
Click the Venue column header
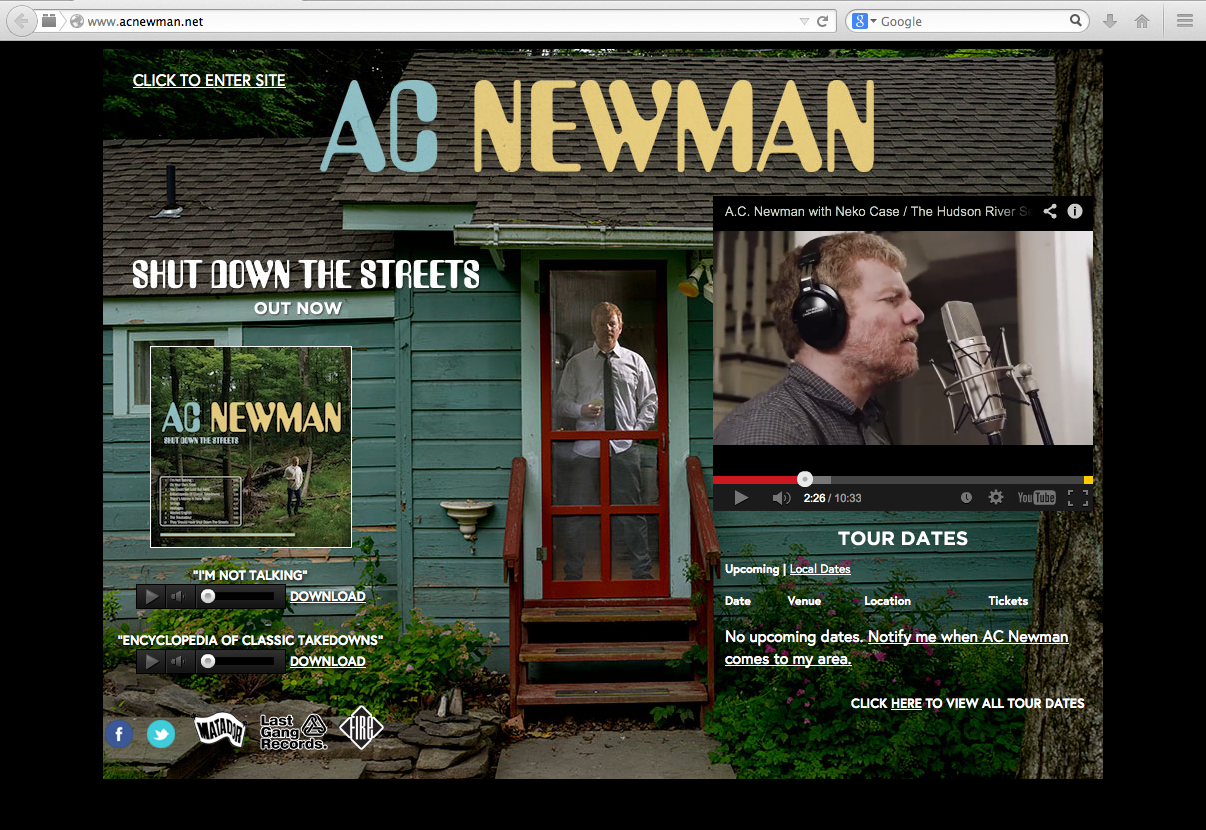click(x=804, y=601)
